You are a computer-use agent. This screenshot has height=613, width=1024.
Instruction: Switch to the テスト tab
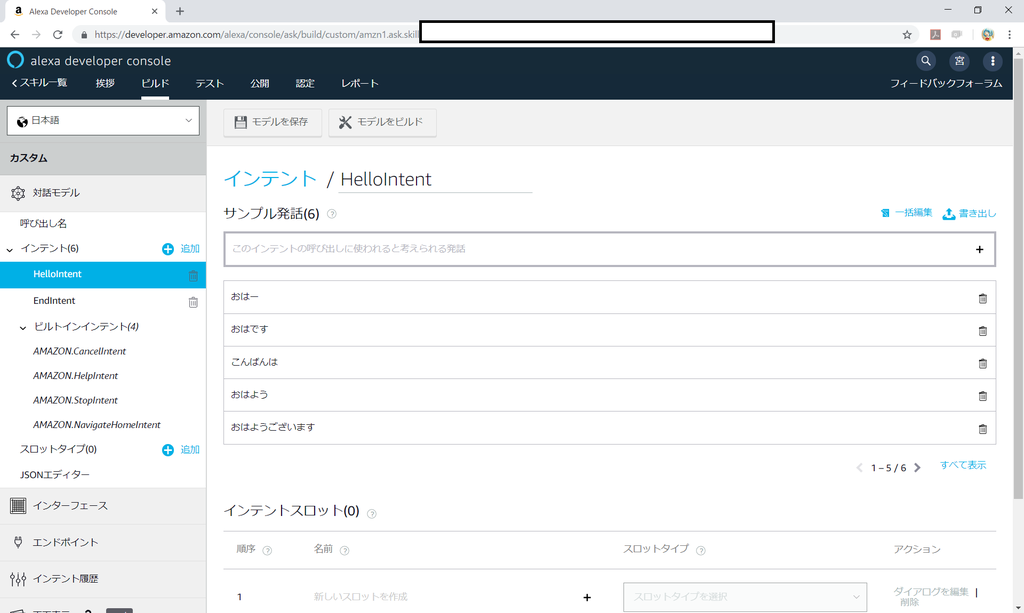coord(210,84)
